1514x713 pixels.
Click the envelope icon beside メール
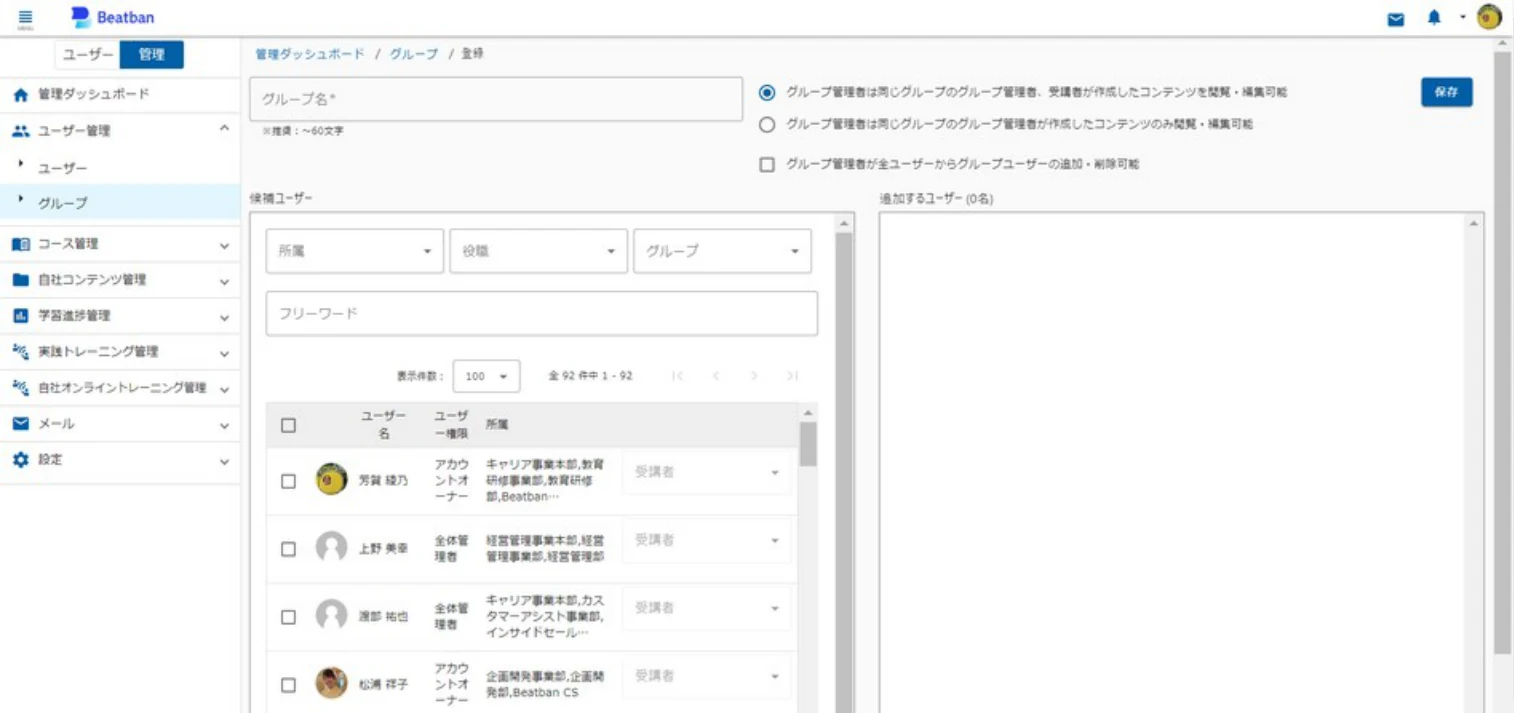21,424
